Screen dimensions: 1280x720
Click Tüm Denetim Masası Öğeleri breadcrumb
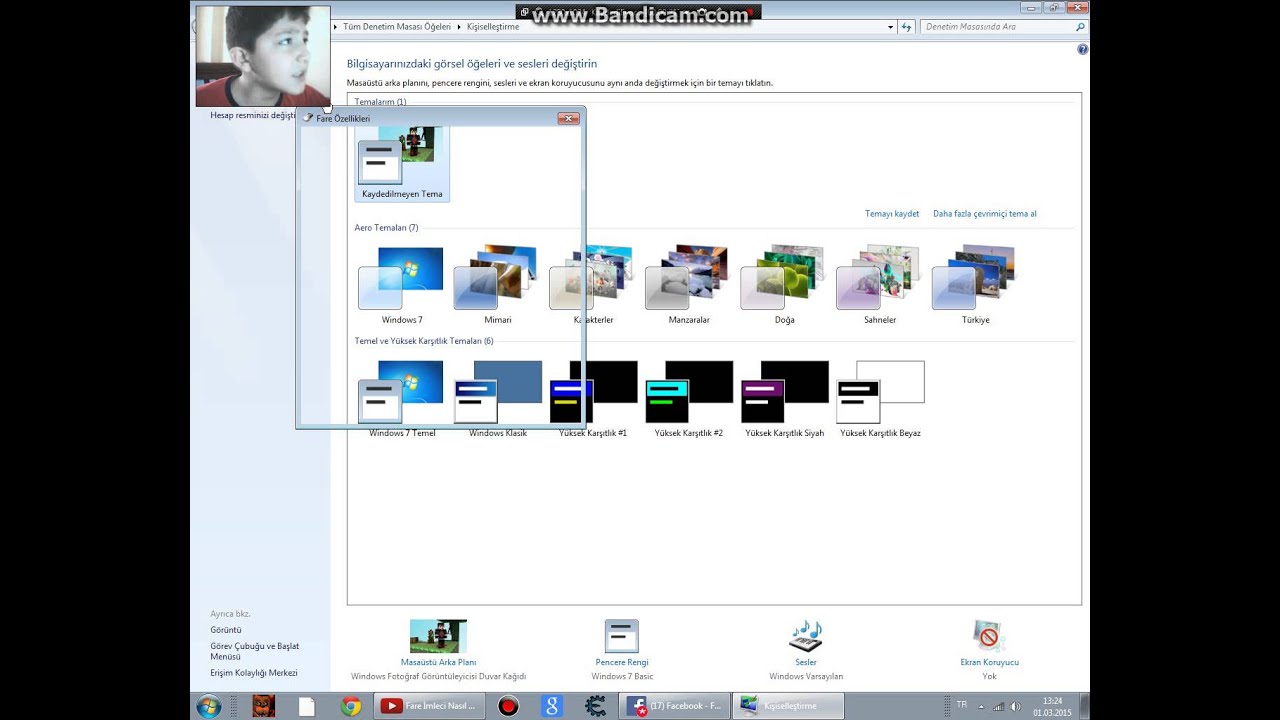(397, 27)
